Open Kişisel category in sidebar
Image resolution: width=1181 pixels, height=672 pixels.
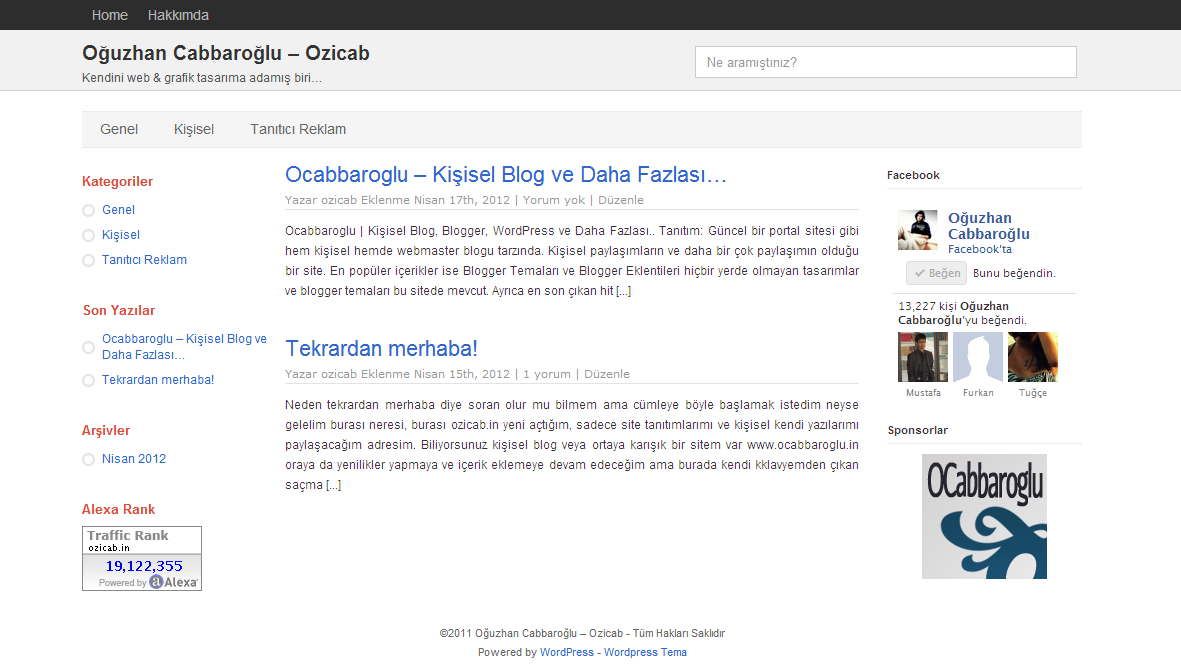coord(121,234)
